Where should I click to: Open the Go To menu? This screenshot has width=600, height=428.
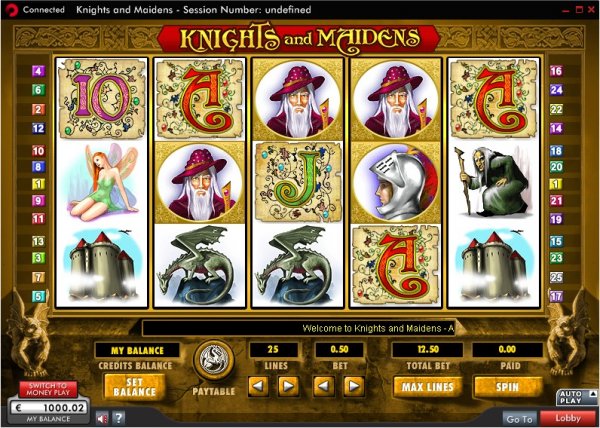click(x=519, y=419)
